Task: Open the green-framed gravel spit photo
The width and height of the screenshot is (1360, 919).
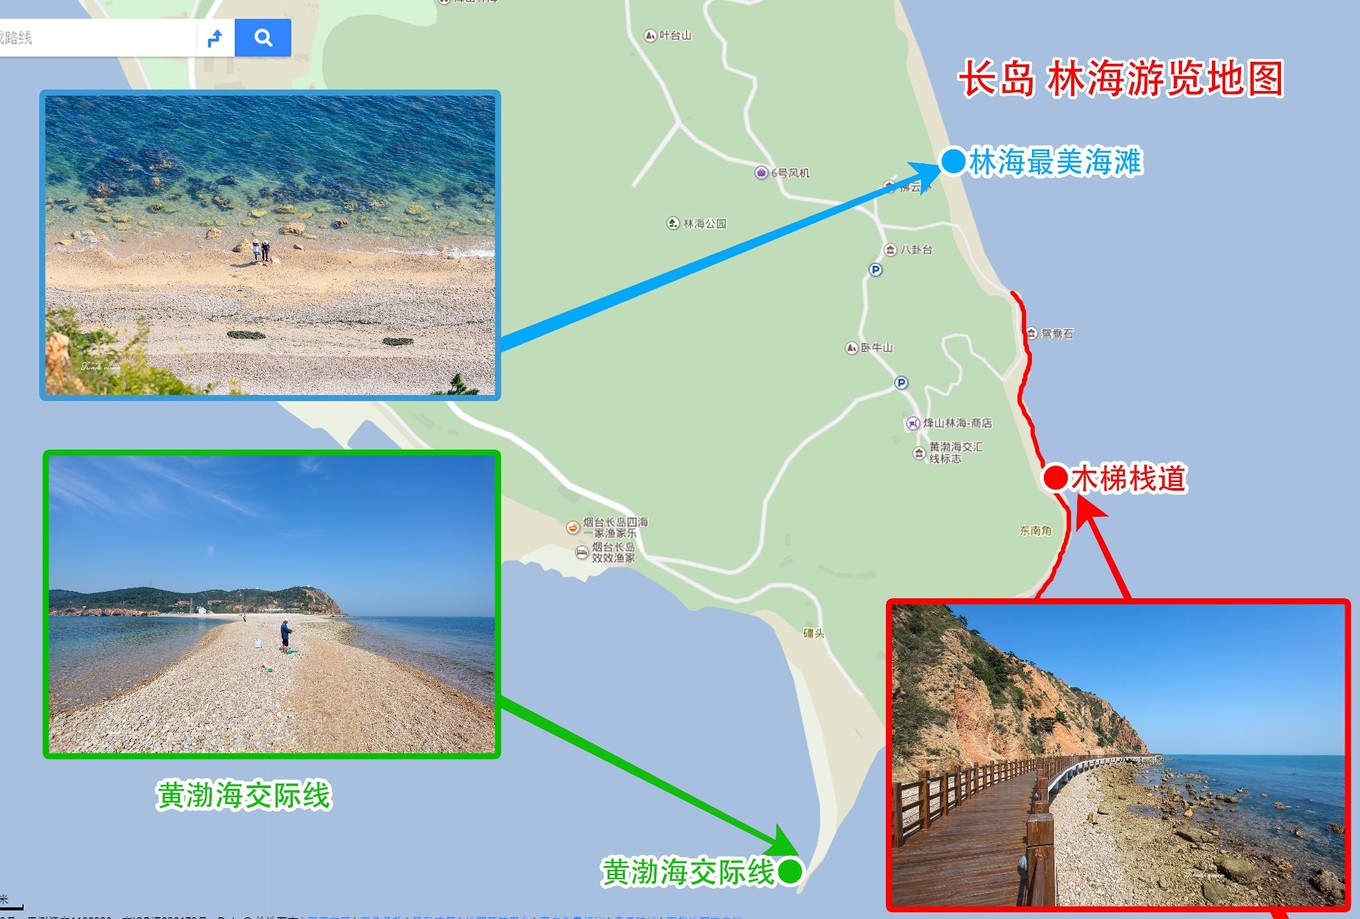Action: pyautogui.click(x=272, y=604)
